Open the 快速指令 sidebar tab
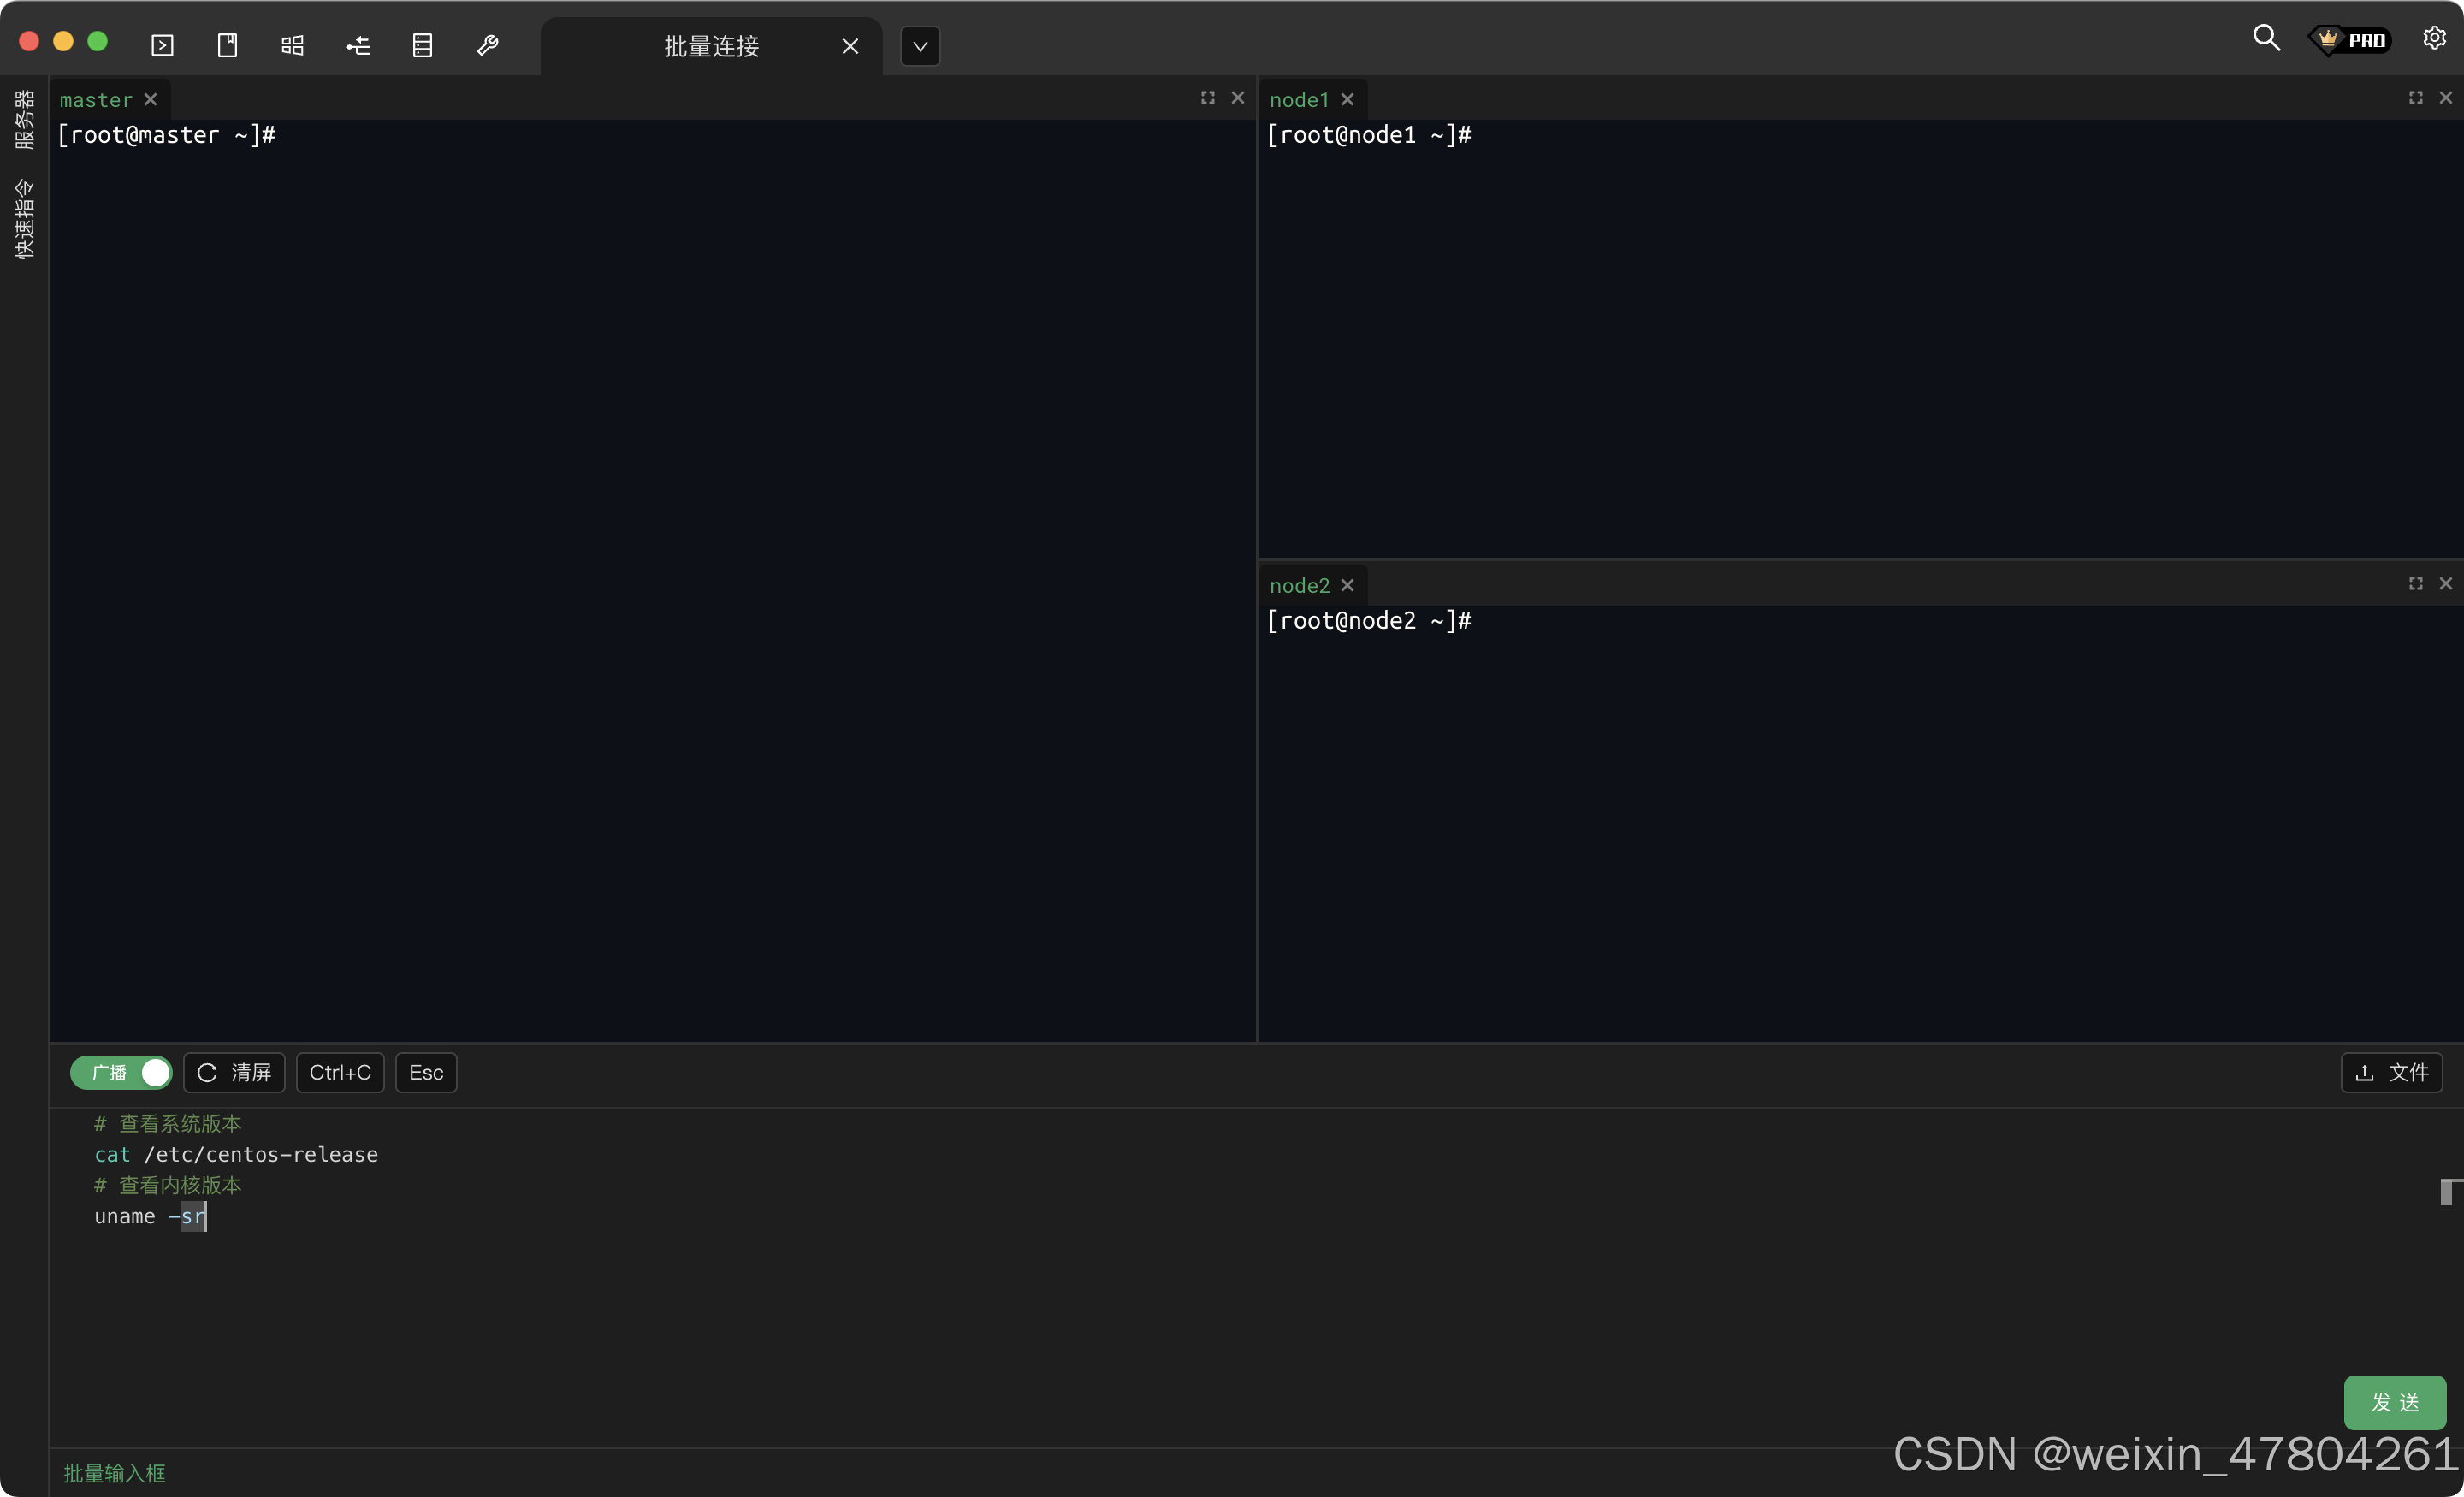This screenshot has width=2464, height=1497. 24,220
